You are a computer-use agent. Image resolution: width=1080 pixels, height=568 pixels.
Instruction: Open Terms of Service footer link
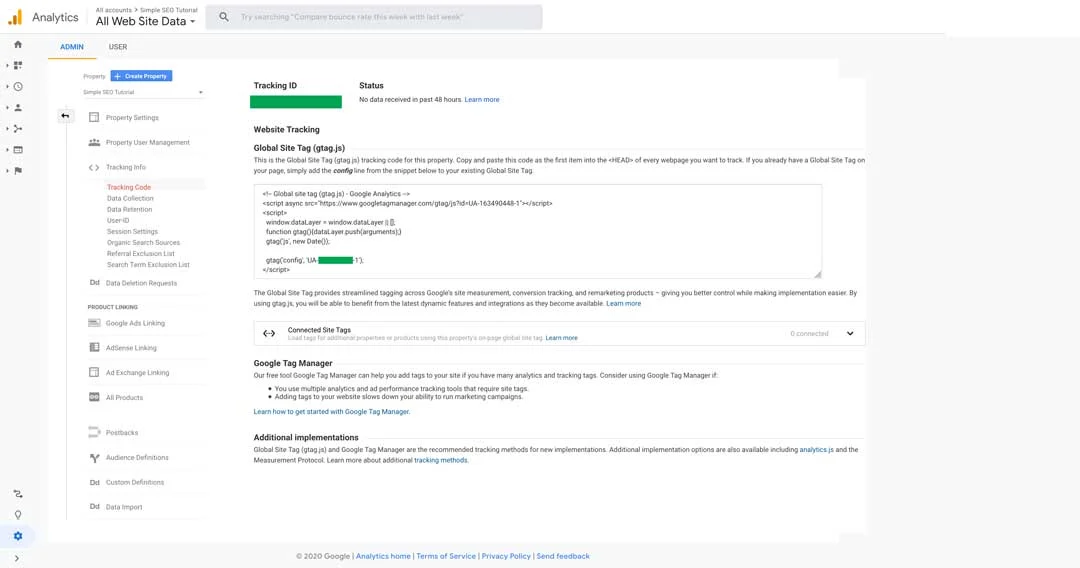click(x=446, y=556)
